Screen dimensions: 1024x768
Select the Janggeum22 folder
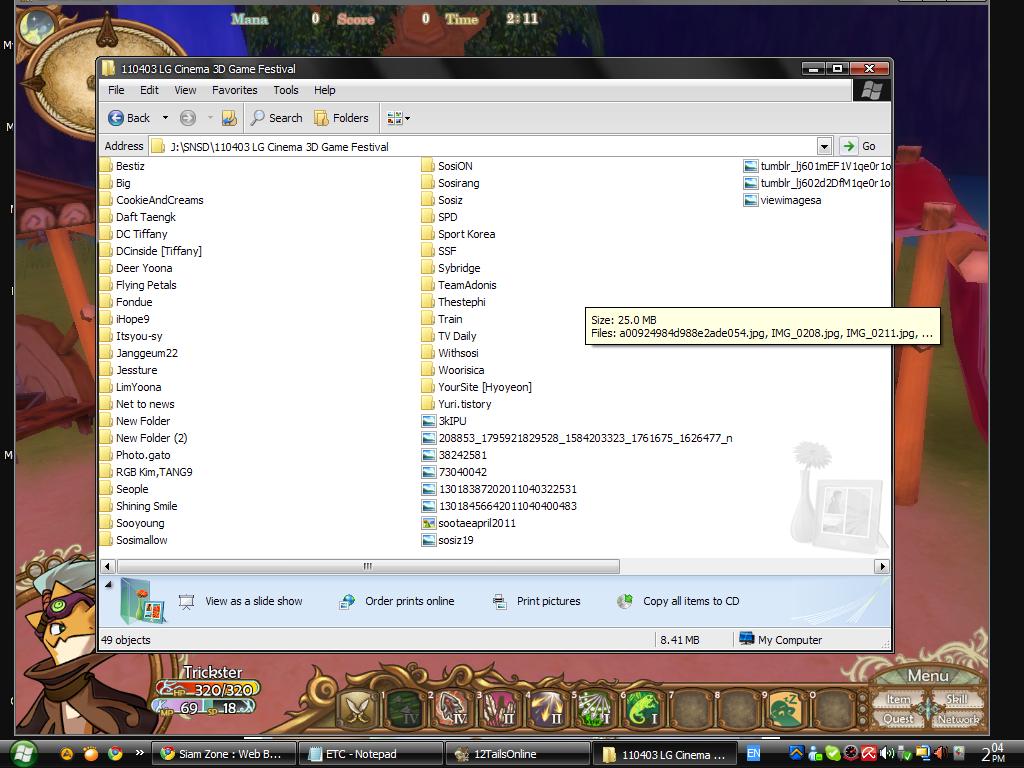click(x=140, y=353)
